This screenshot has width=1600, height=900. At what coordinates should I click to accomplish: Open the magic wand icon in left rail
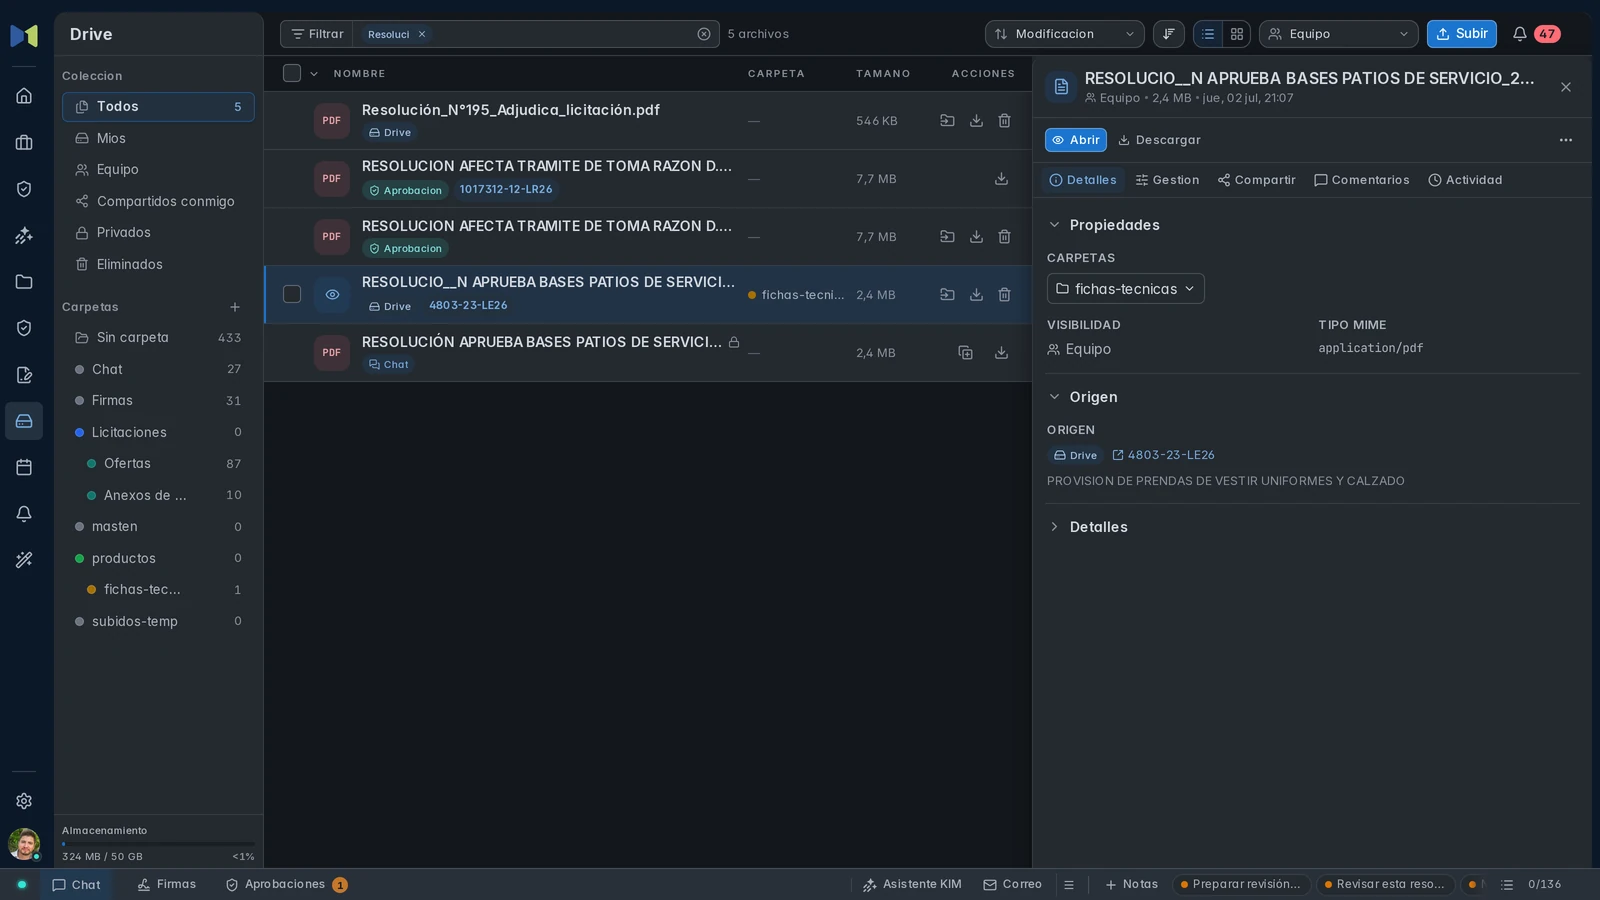(24, 560)
